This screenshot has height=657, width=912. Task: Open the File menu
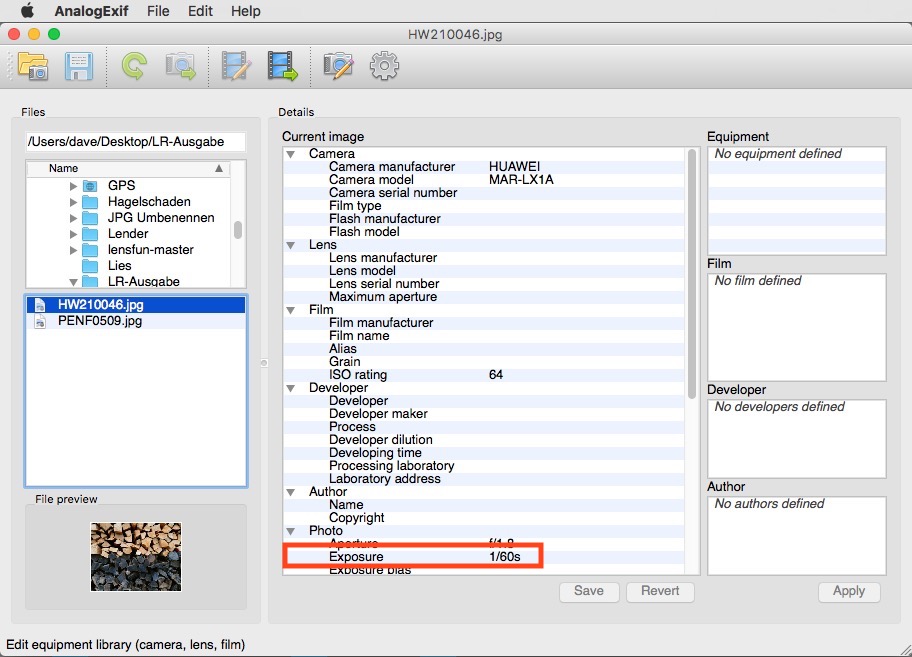point(157,11)
